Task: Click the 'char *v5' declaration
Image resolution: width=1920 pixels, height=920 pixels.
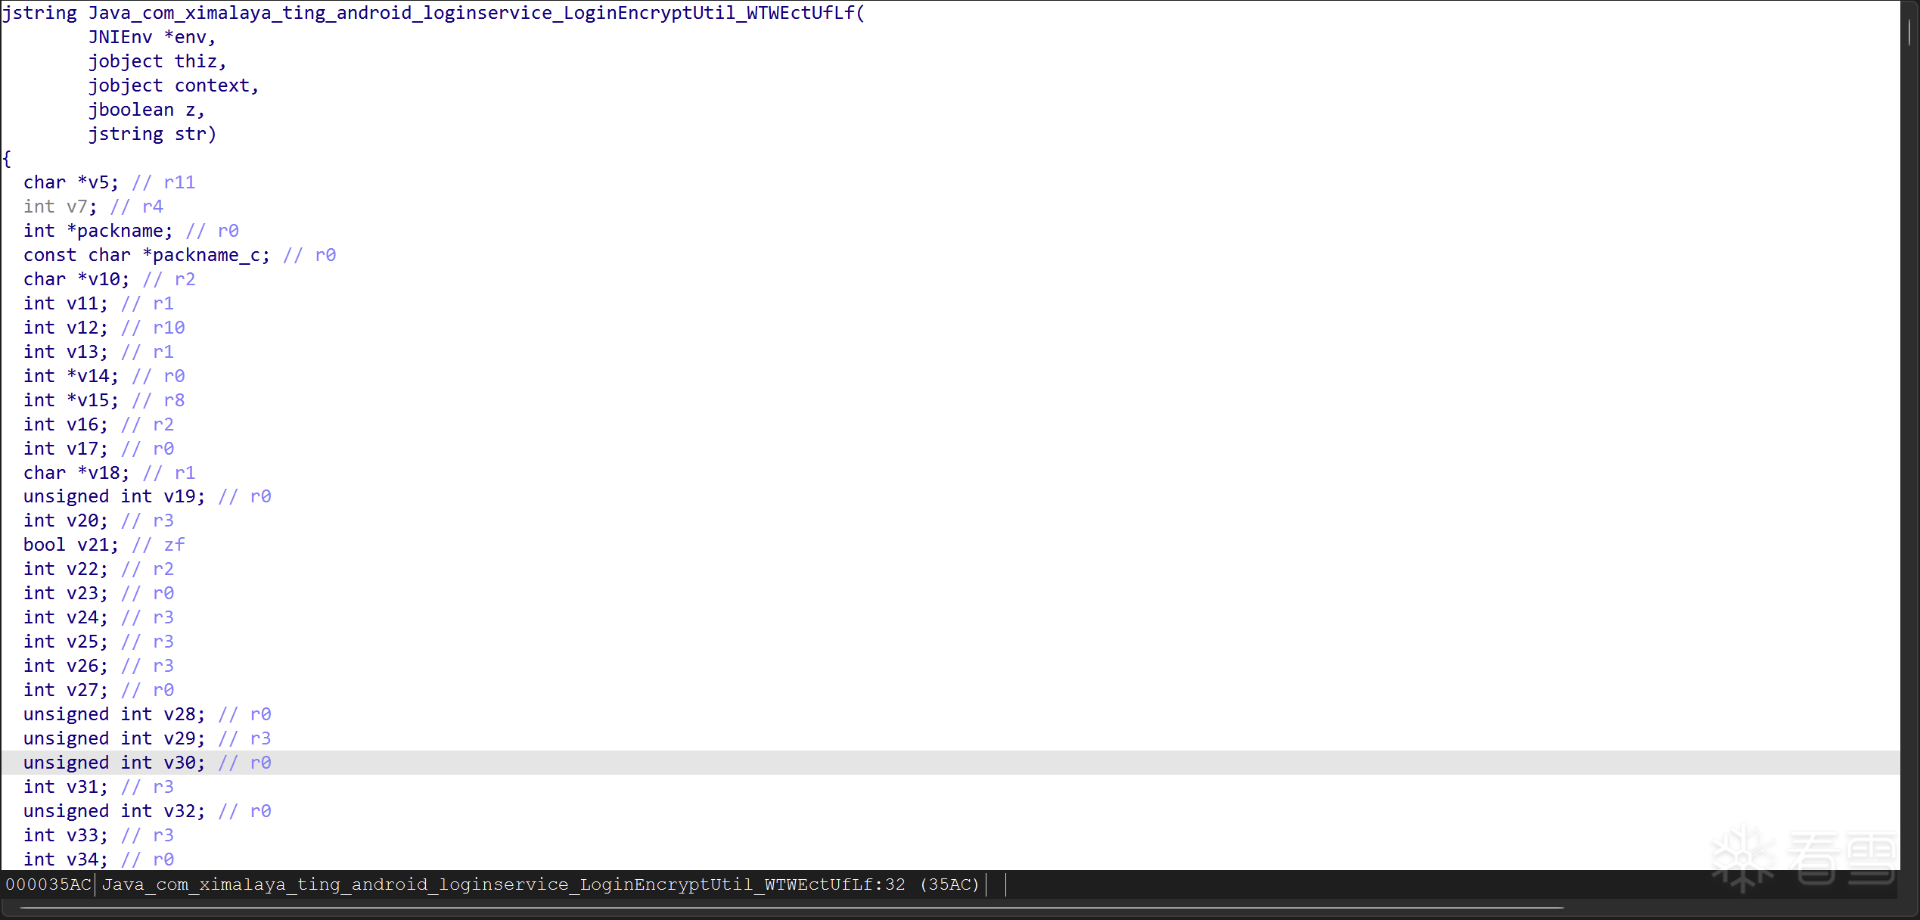Action: (x=71, y=182)
